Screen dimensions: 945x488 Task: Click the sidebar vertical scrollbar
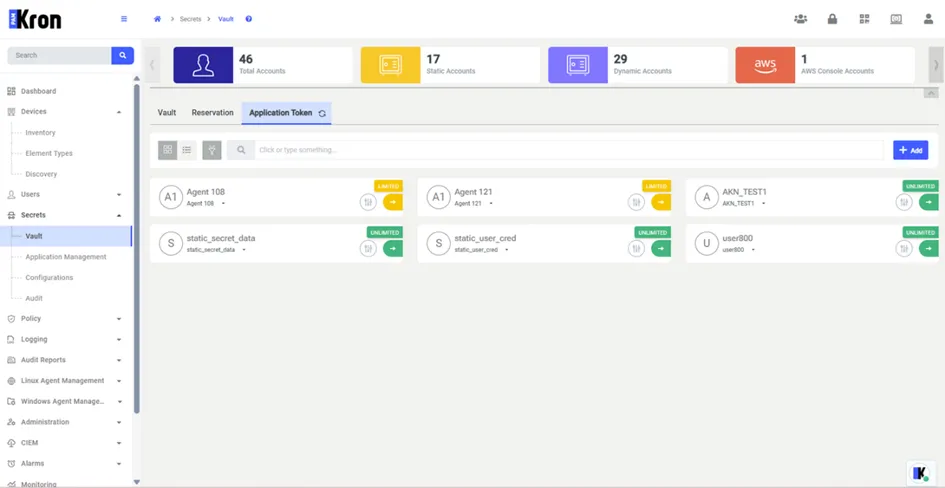[x=137, y=248]
